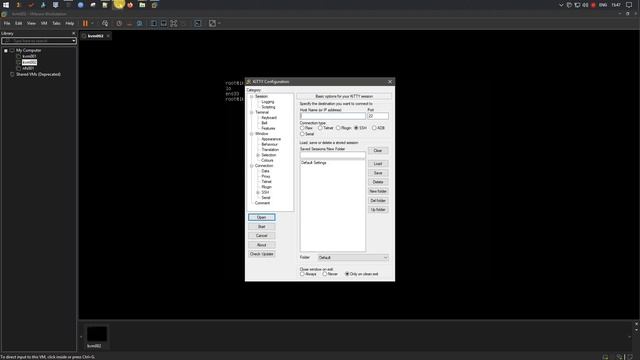Image resolution: width=640 pixels, height=360 pixels.
Task: Click the Check Update button
Action: coord(262,254)
